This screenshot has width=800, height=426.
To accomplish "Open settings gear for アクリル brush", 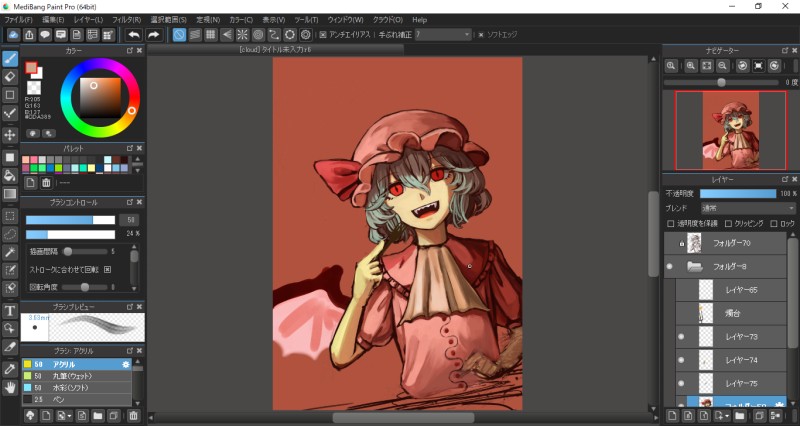I will pos(126,364).
